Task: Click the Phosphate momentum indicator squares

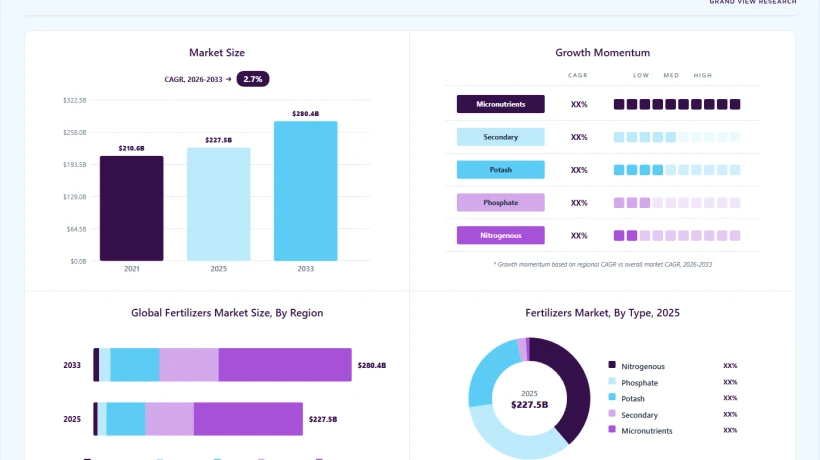Action: (677, 203)
